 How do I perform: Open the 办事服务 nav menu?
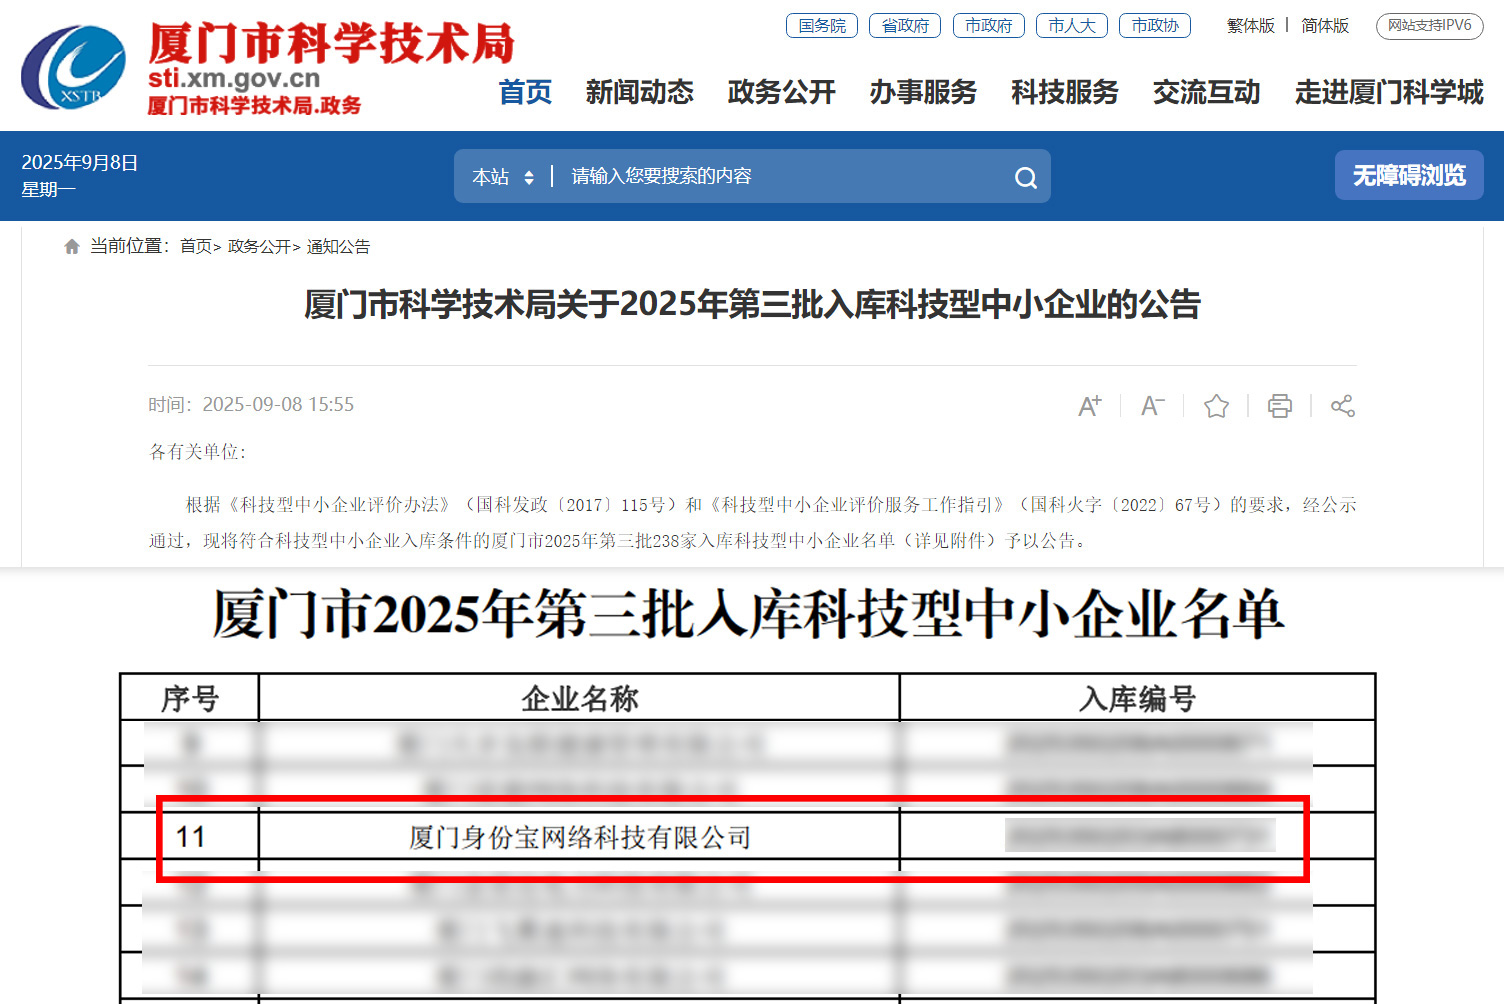[x=923, y=92]
